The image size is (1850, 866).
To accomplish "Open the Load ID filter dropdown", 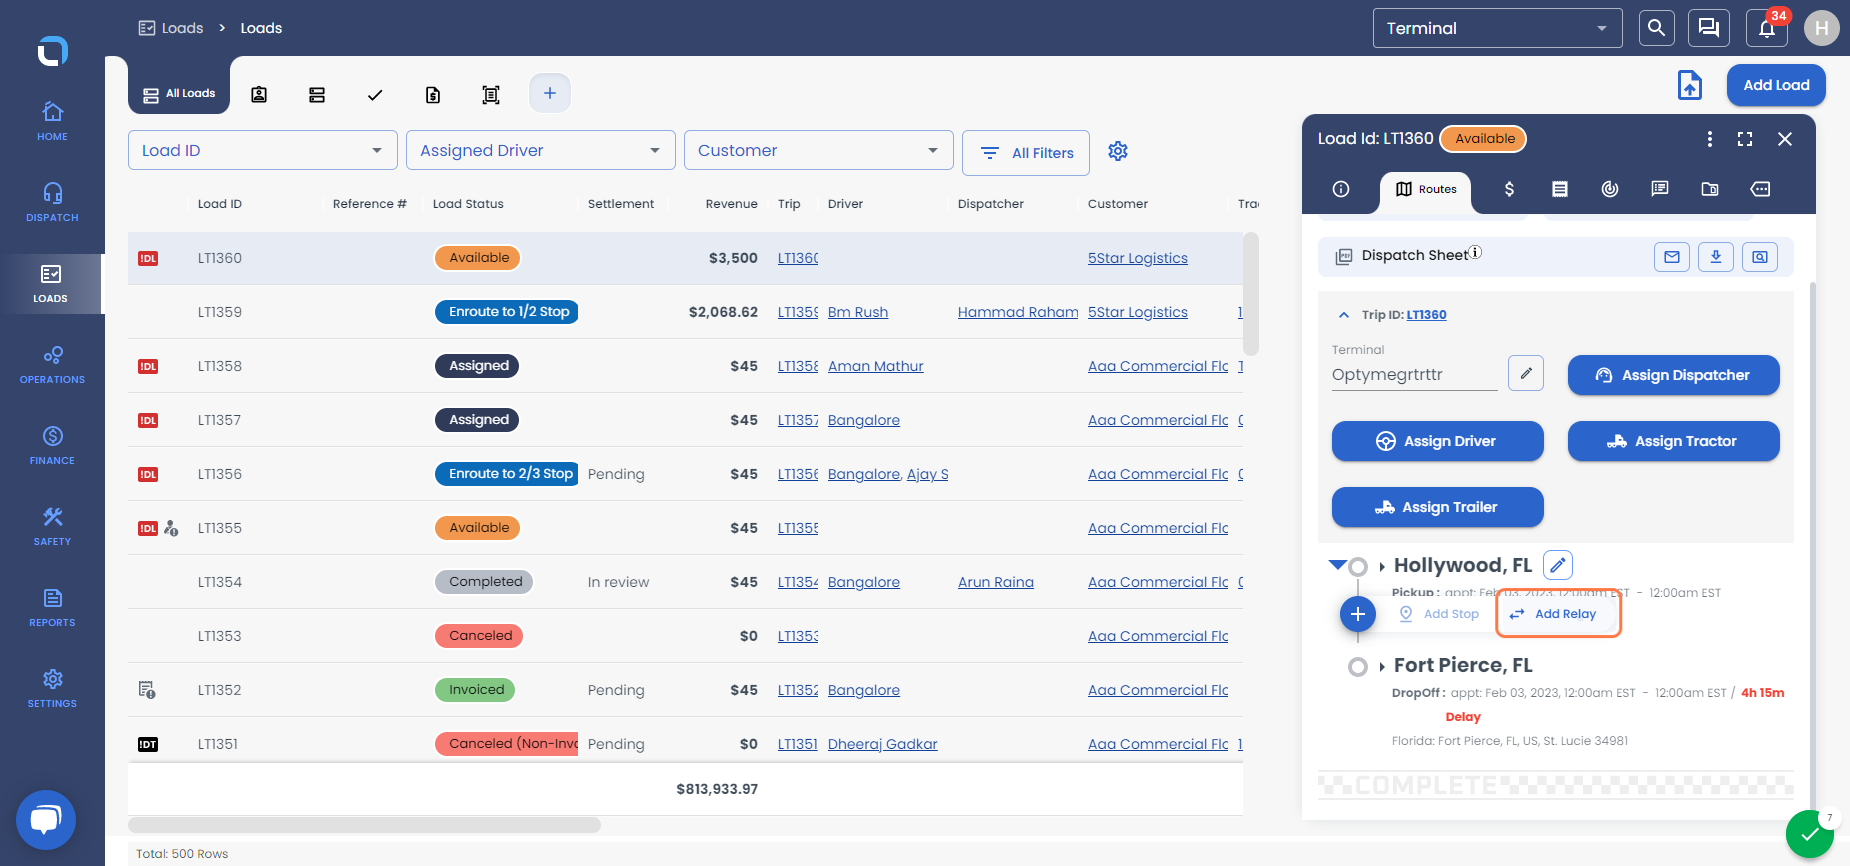I will point(263,150).
